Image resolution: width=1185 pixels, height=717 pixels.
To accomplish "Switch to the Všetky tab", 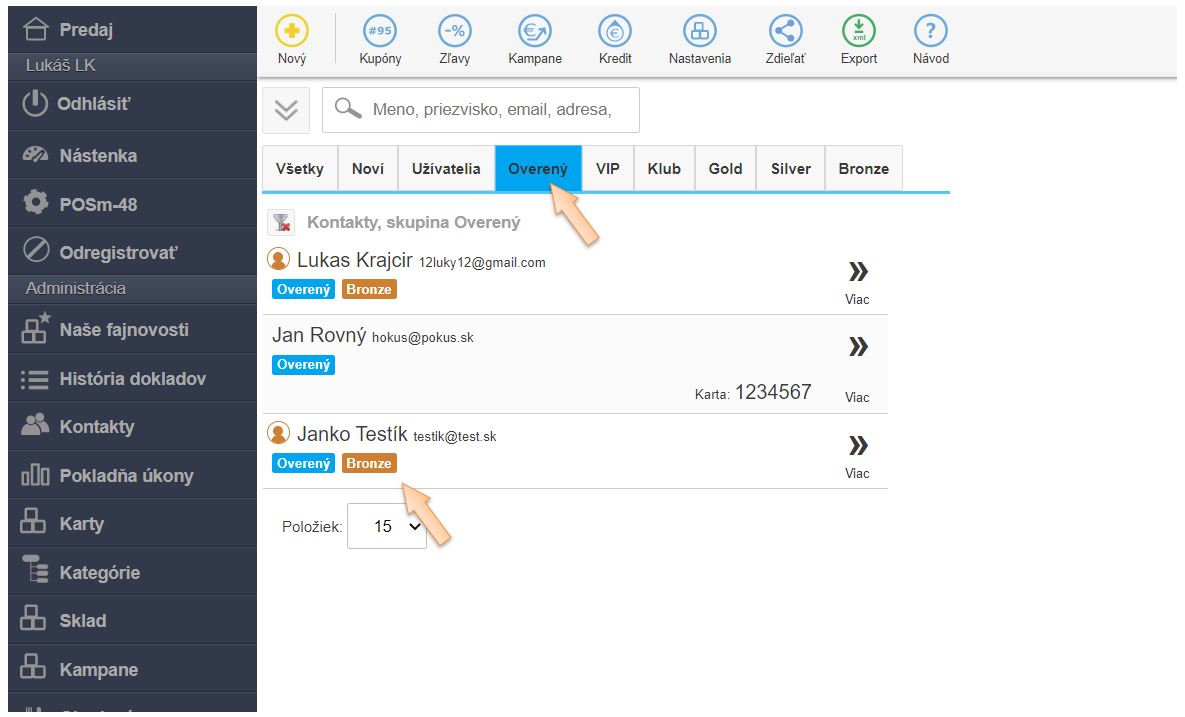I will (300, 169).
